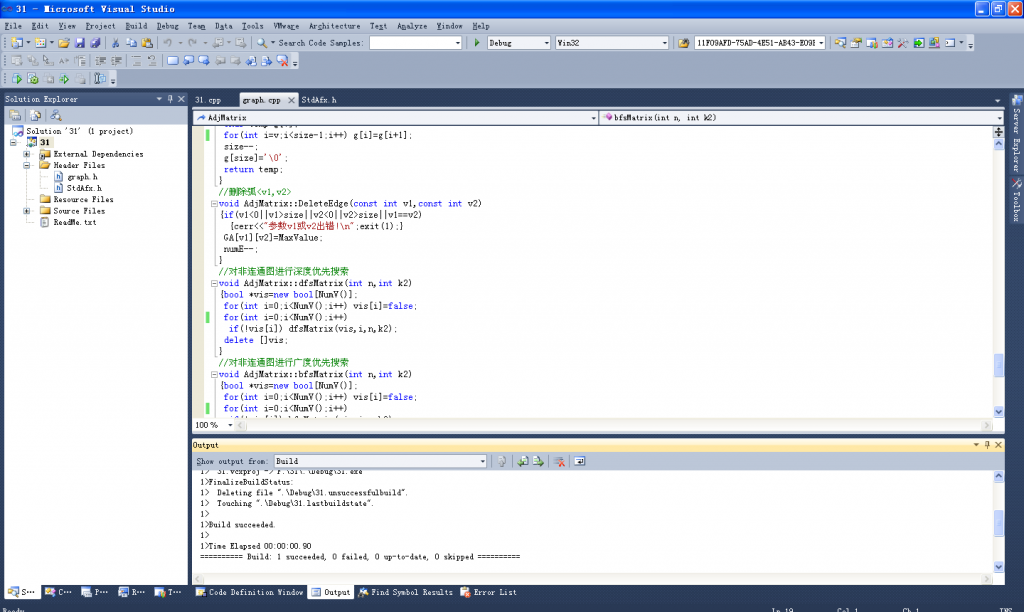
Task: Open the Build menu
Action: point(136,25)
